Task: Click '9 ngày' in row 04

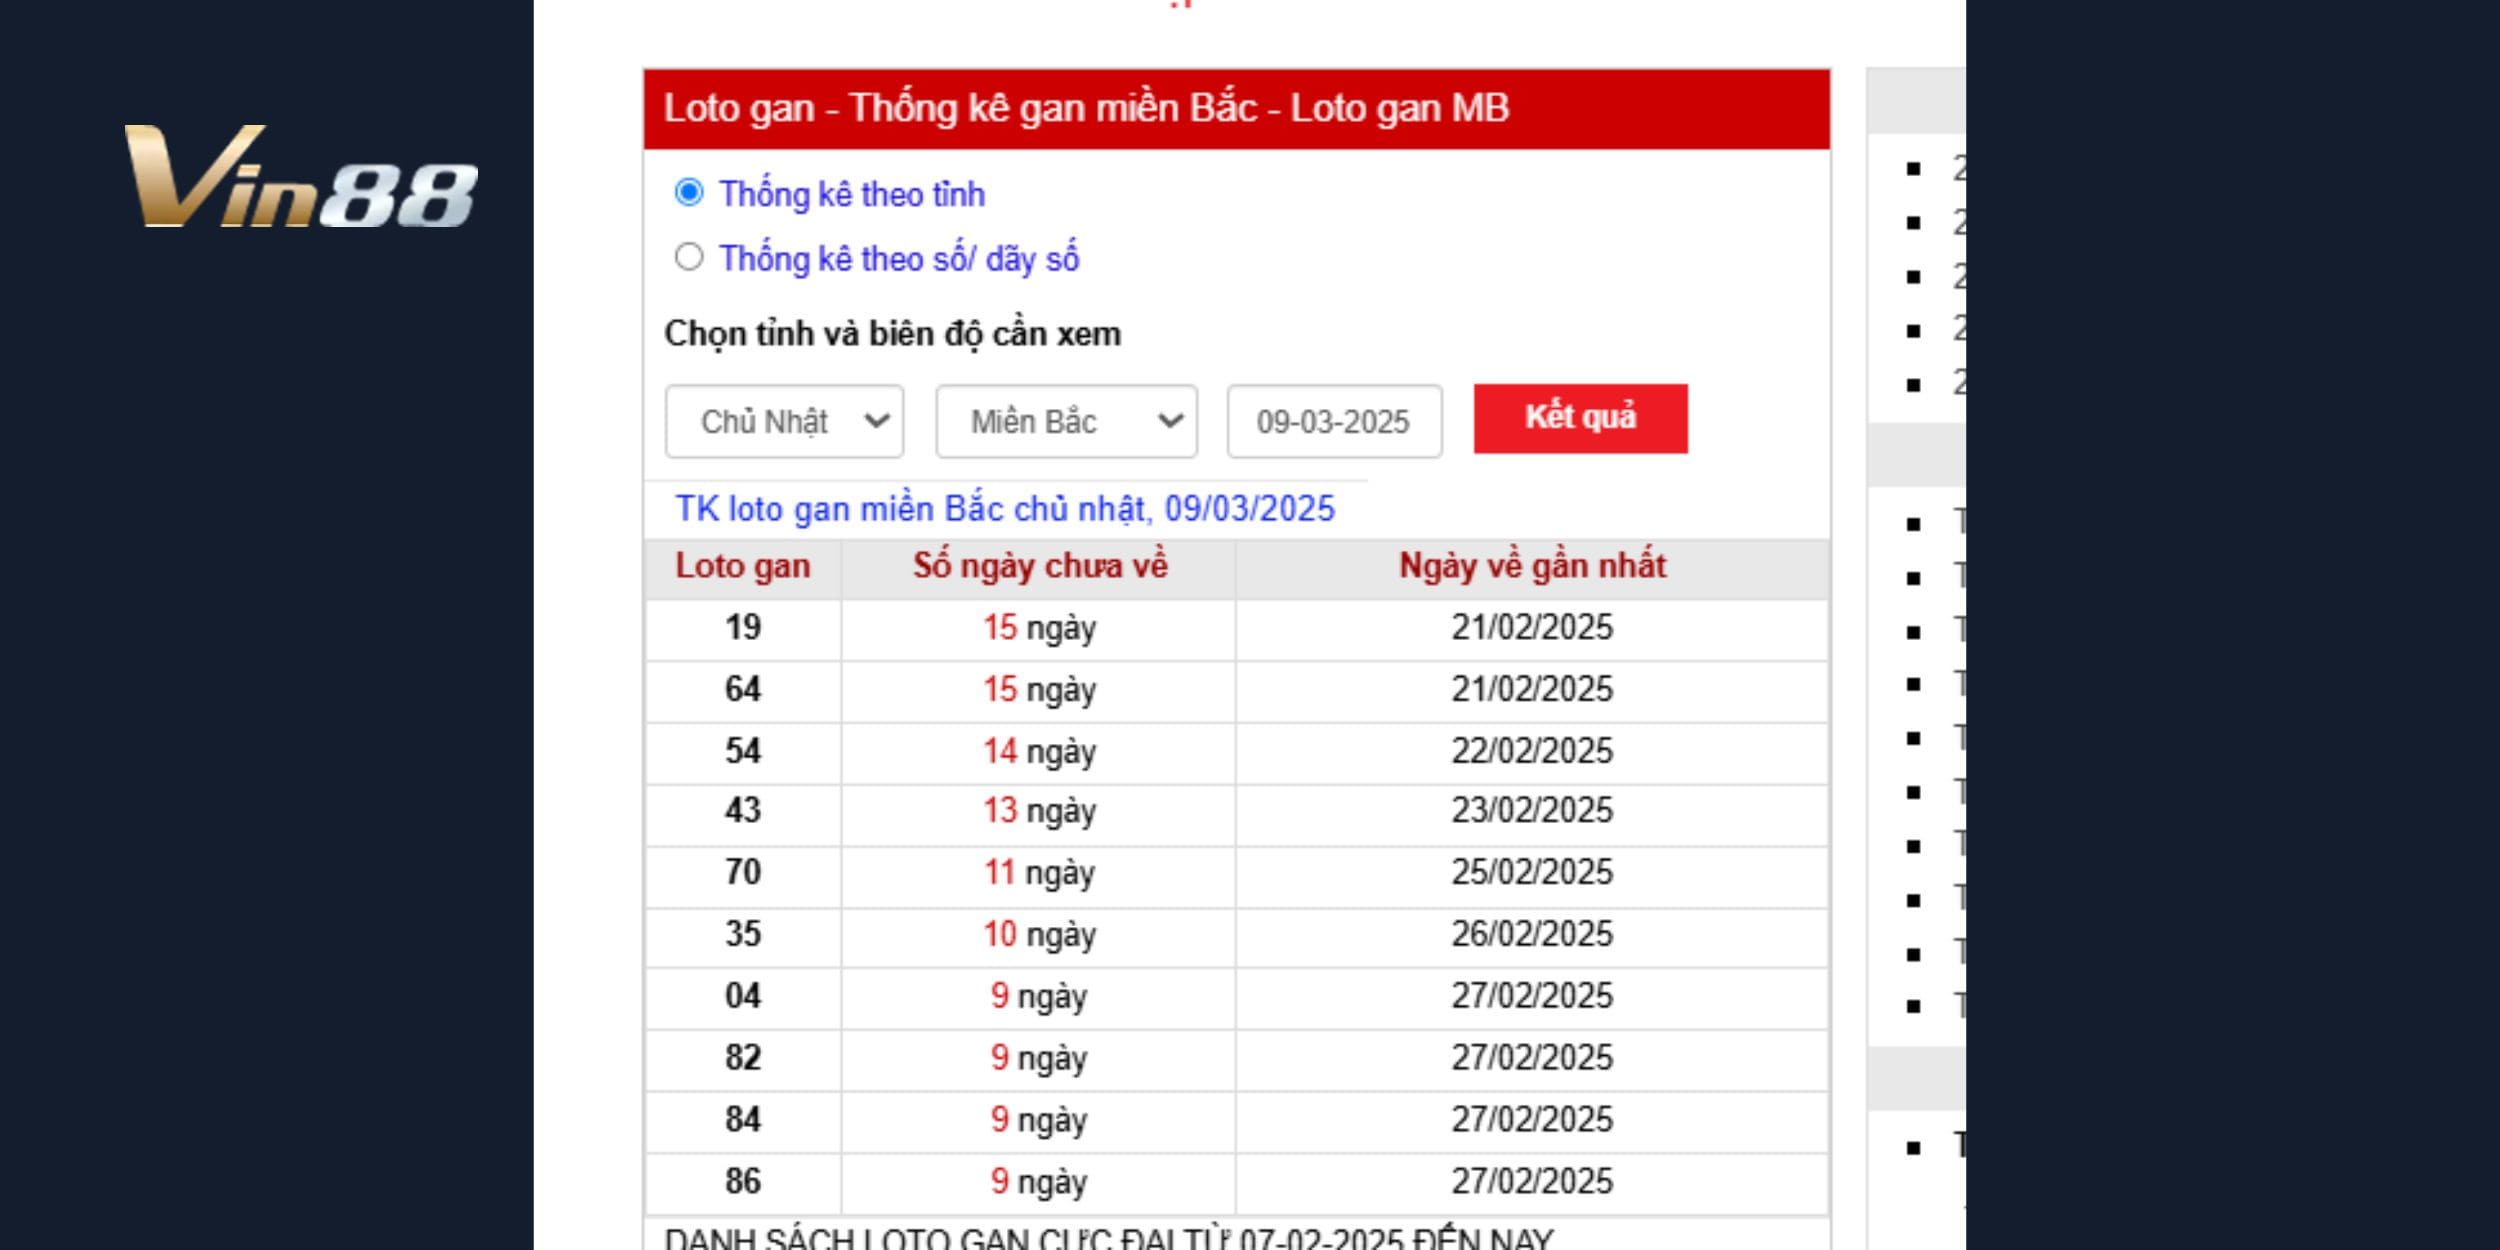Action: 1039,997
